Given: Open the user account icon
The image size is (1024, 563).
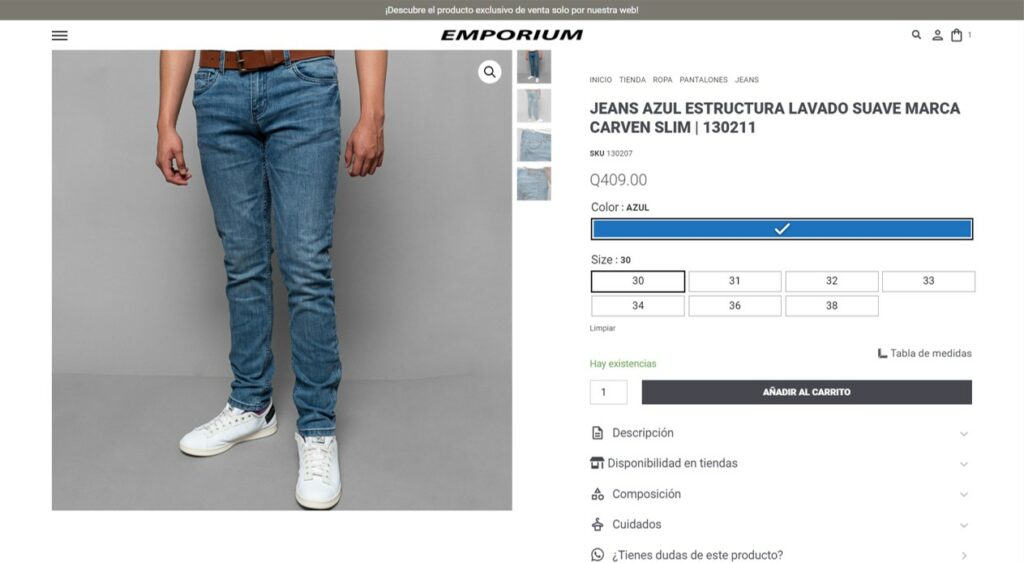Looking at the screenshot, I should [x=937, y=35].
